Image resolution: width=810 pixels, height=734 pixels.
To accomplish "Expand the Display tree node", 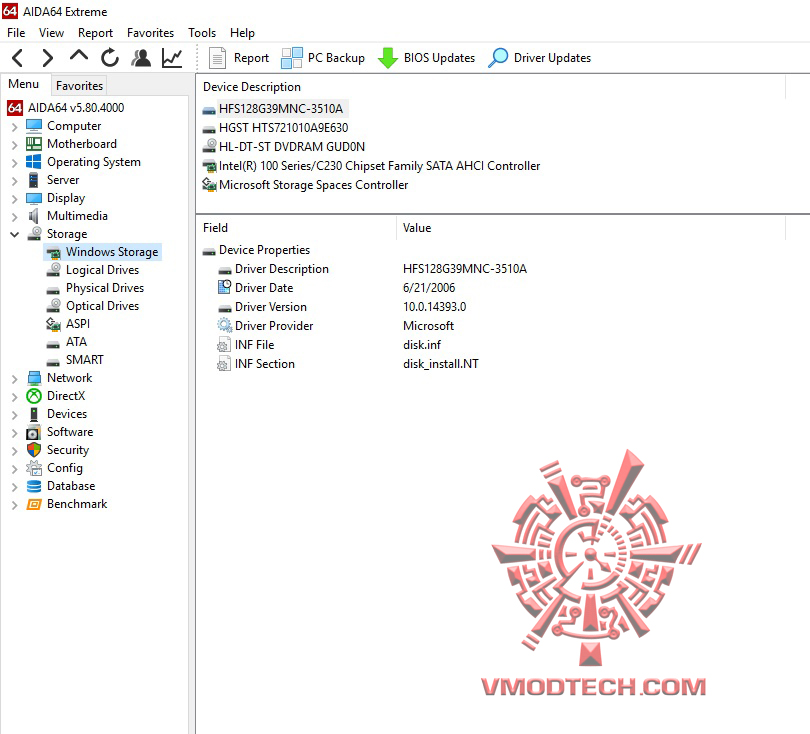I will tap(14, 199).
